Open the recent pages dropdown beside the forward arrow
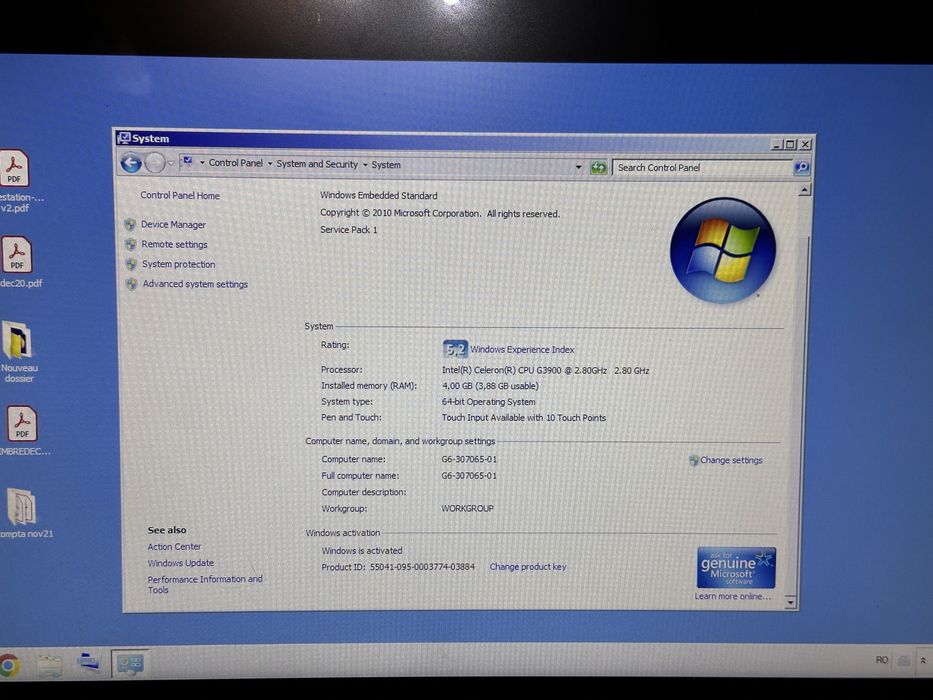 point(171,163)
